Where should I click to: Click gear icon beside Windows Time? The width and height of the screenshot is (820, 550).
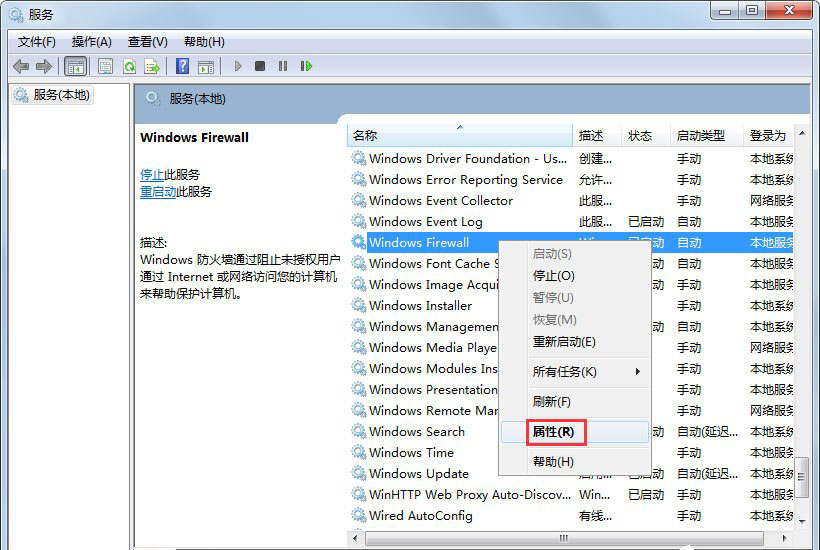pyautogui.click(x=358, y=452)
